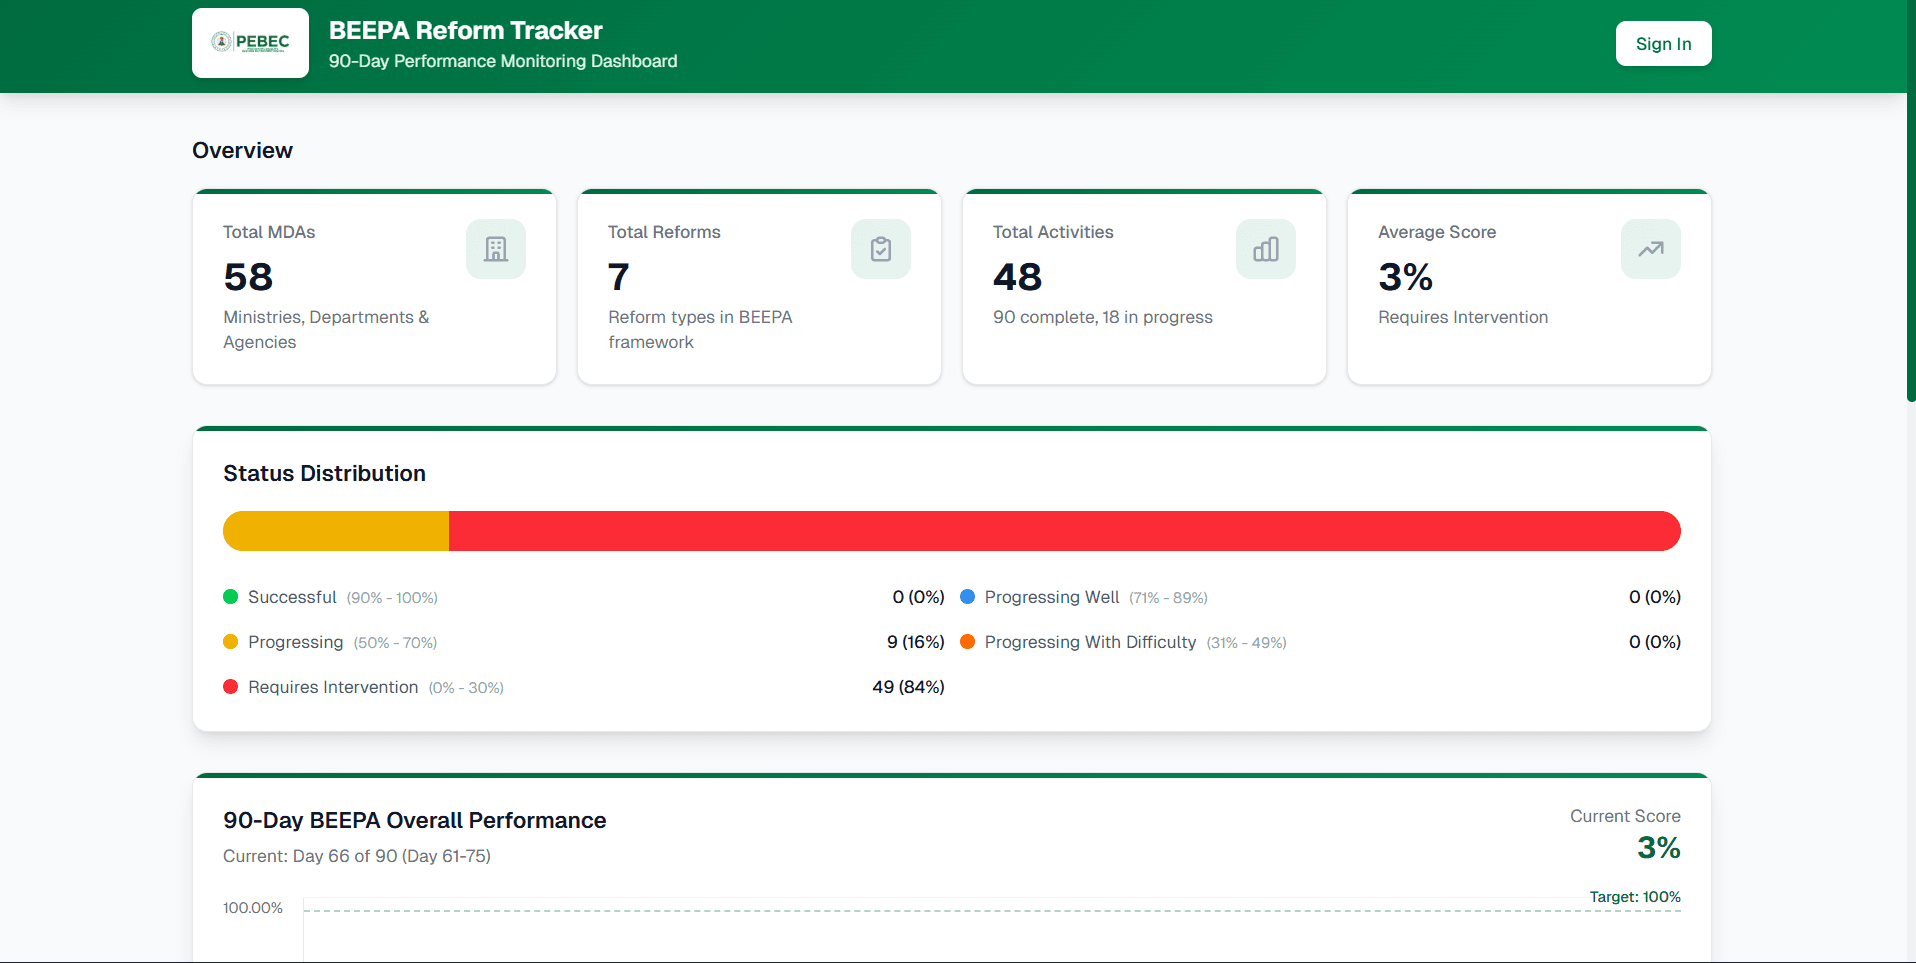Click the 90-Day BEEPA Overall Performance heading
Viewport: 1916px width, 963px height.
point(414,820)
